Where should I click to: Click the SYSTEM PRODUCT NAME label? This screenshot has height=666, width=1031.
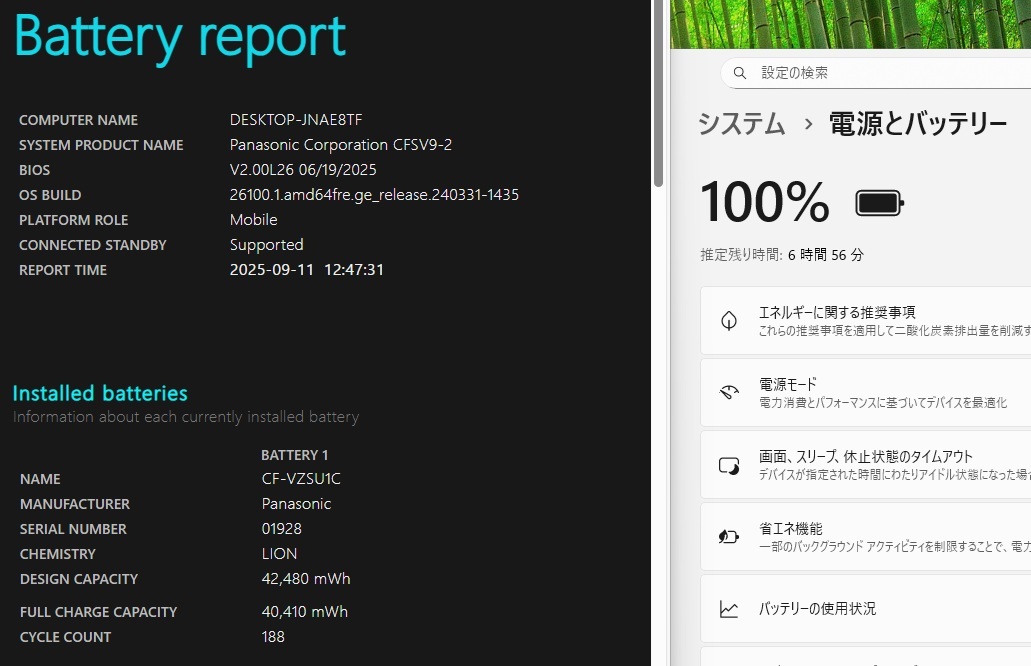click(101, 145)
